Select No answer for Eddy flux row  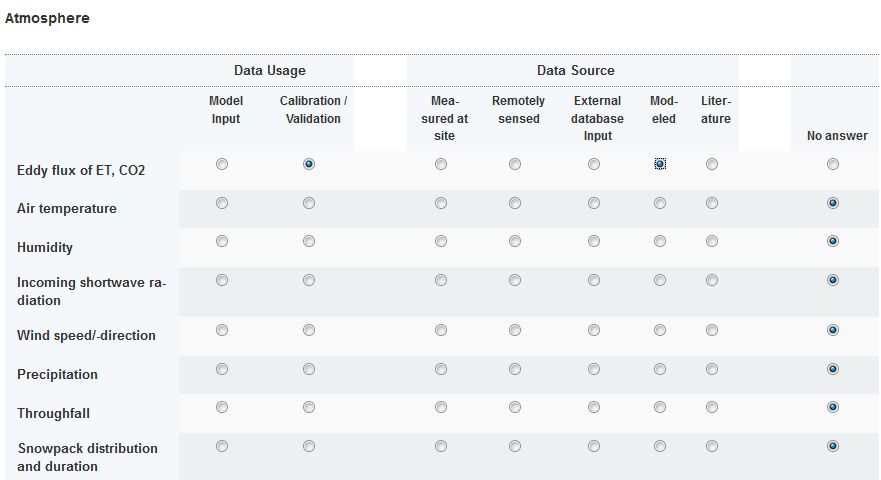833,164
